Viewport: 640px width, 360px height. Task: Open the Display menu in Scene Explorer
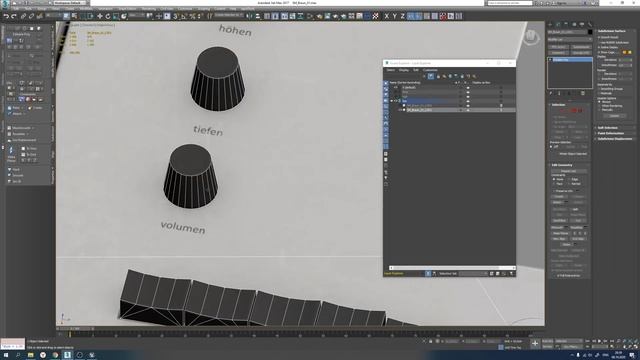[404, 70]
